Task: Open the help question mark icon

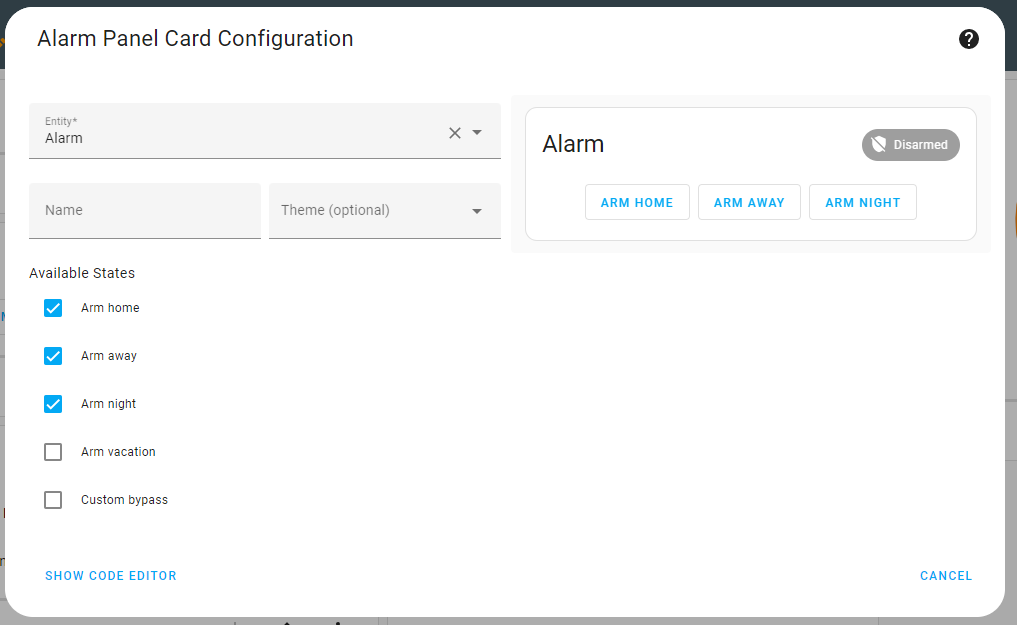Action: point(969,38)
